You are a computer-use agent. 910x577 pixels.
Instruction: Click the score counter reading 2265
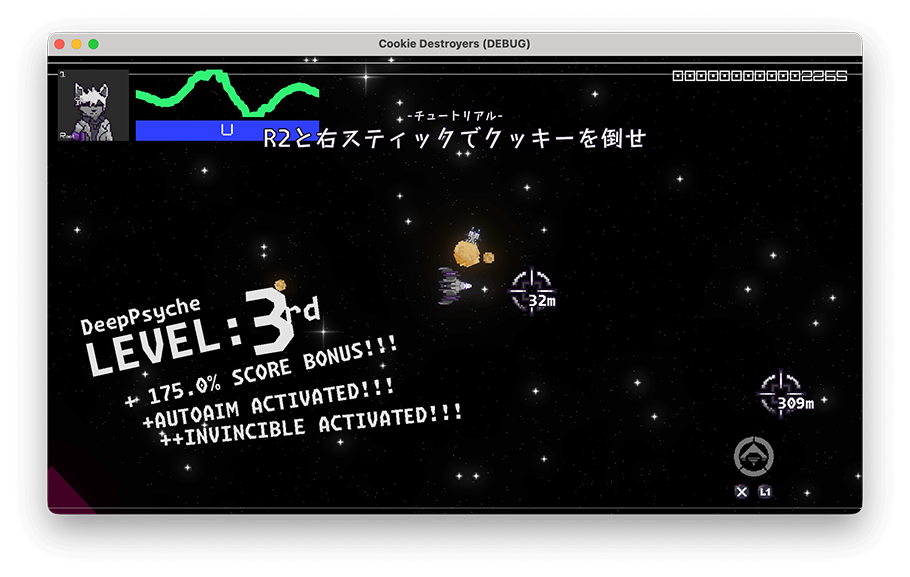coord(759,76)
